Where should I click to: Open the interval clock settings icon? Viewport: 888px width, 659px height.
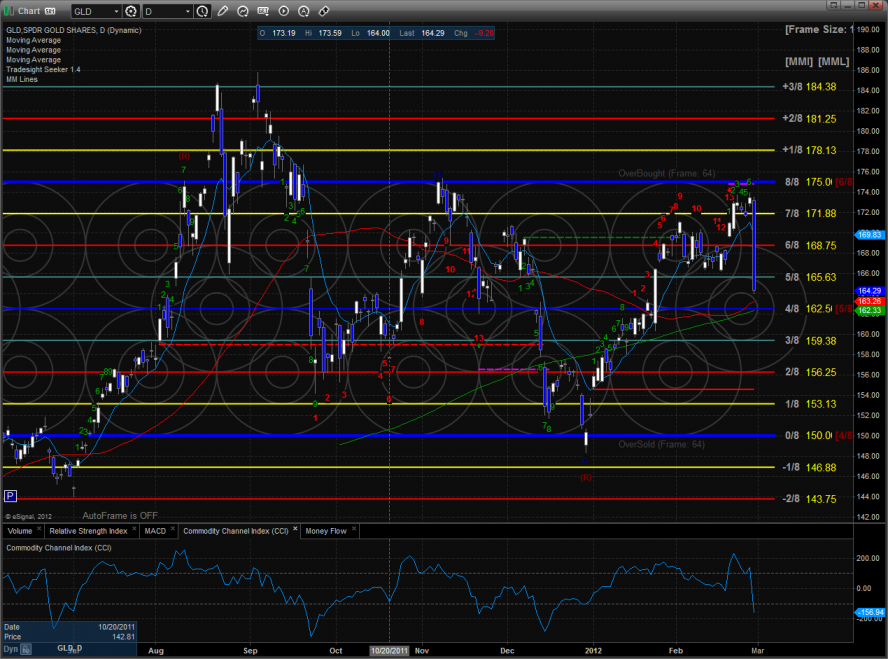pyautogui.click(x=204, y=12)
